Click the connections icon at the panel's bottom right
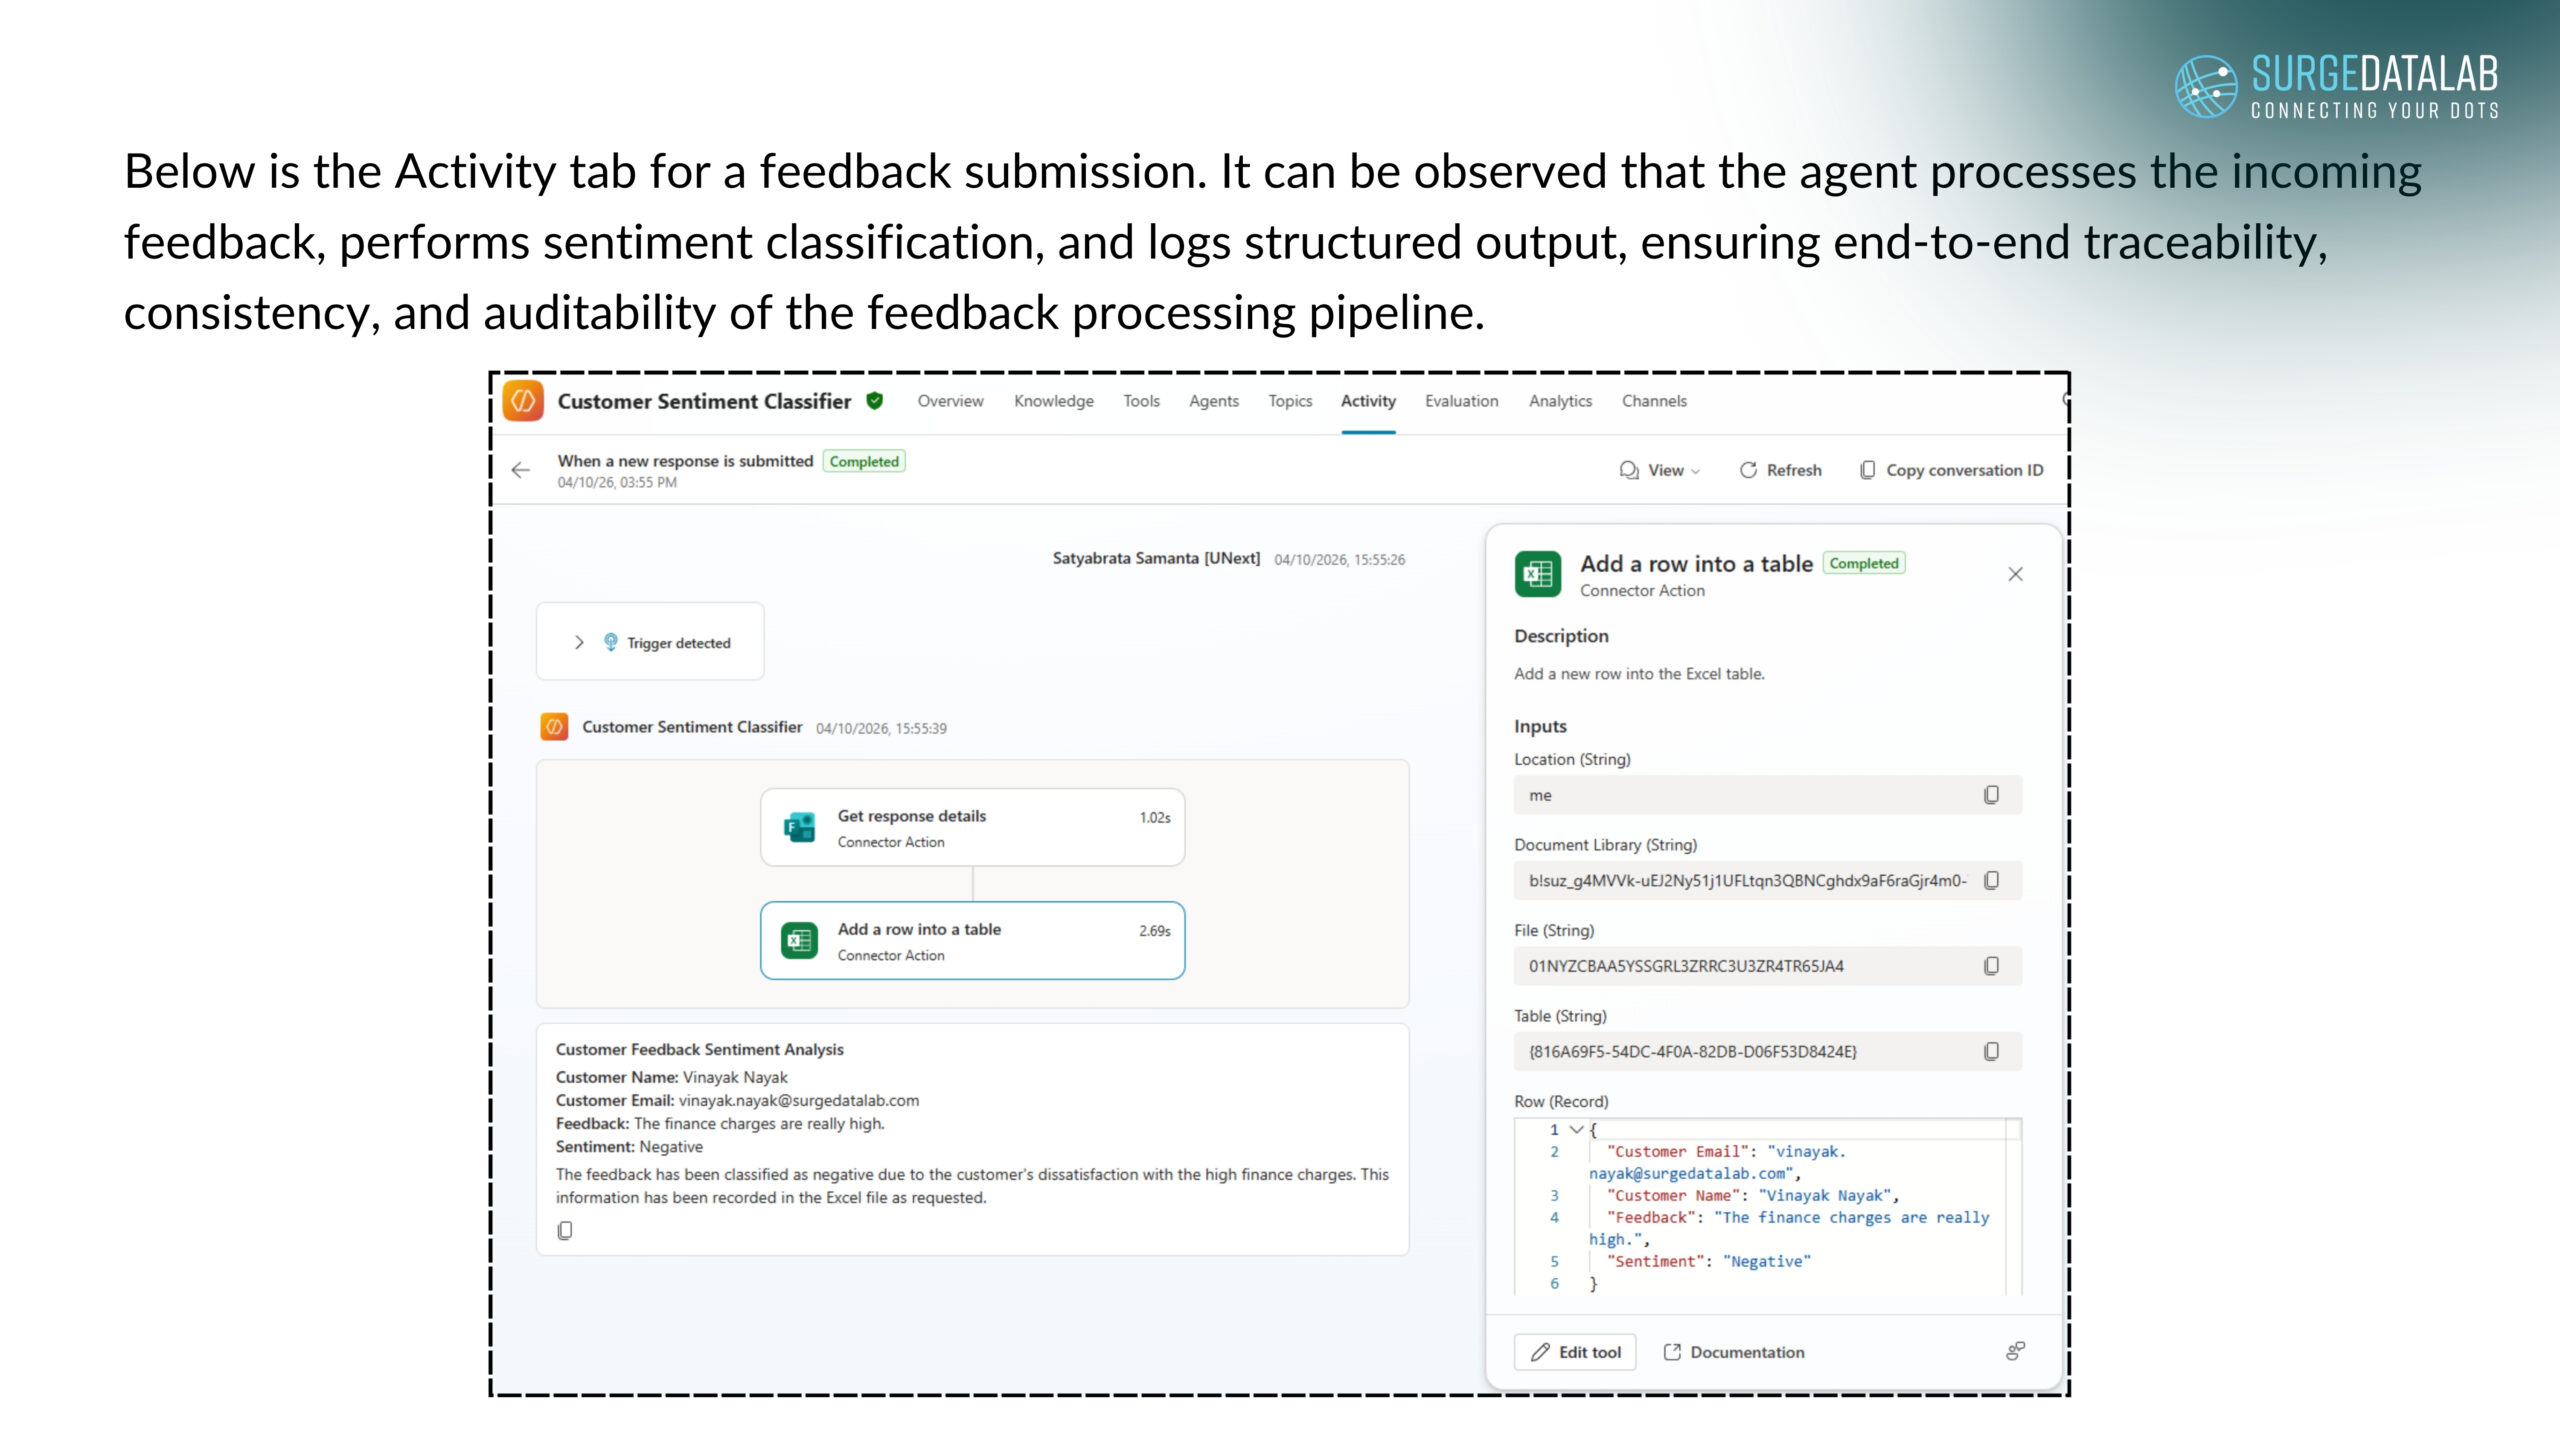Screen dimensions: 2560x1440 [x=2015, y=1351]
